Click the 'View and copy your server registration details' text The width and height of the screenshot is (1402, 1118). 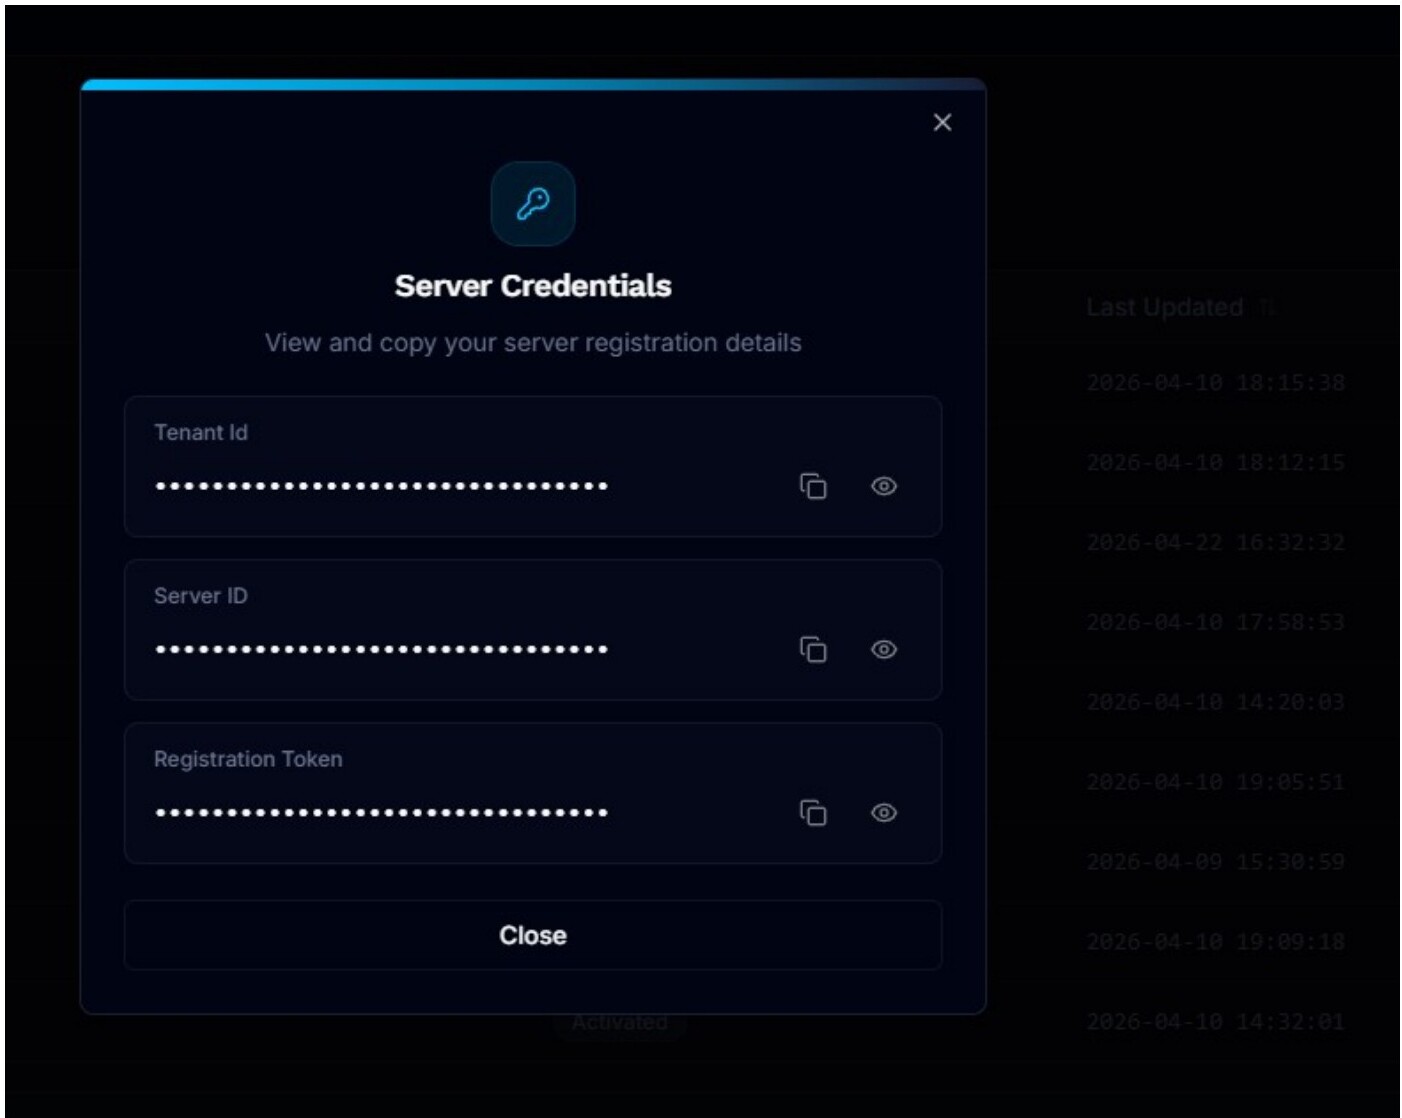[x=533, y=343]
